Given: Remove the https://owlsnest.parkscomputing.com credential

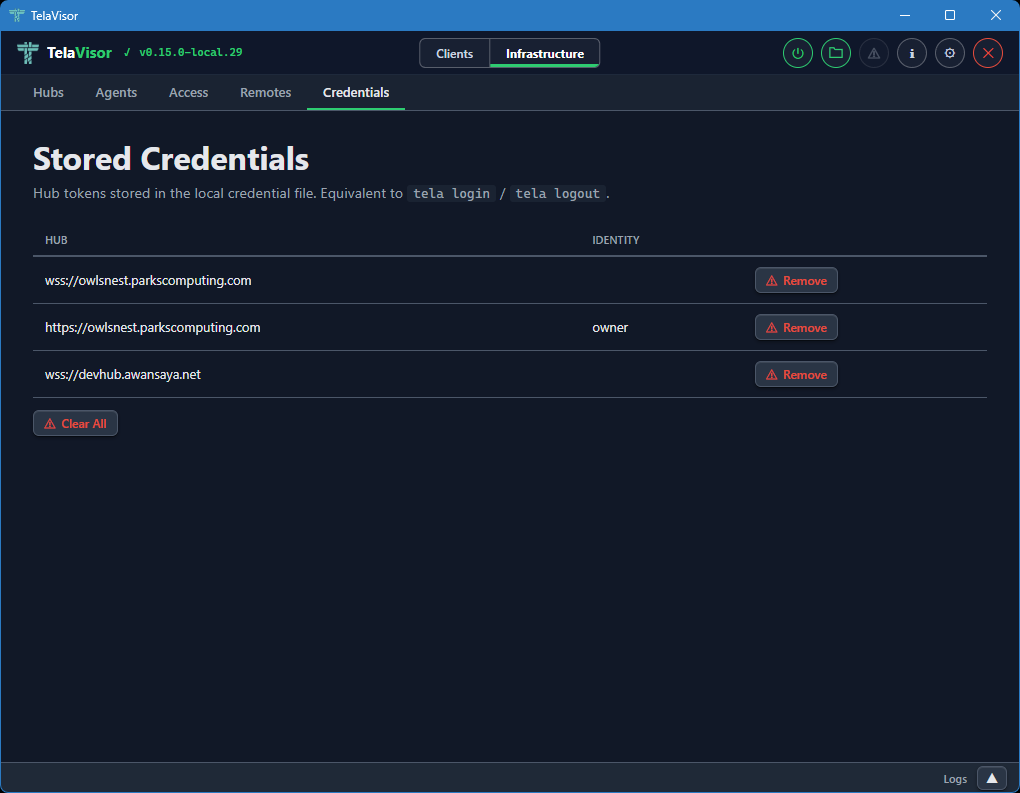Looking at the screenshot, I should (x=796, y=327).
